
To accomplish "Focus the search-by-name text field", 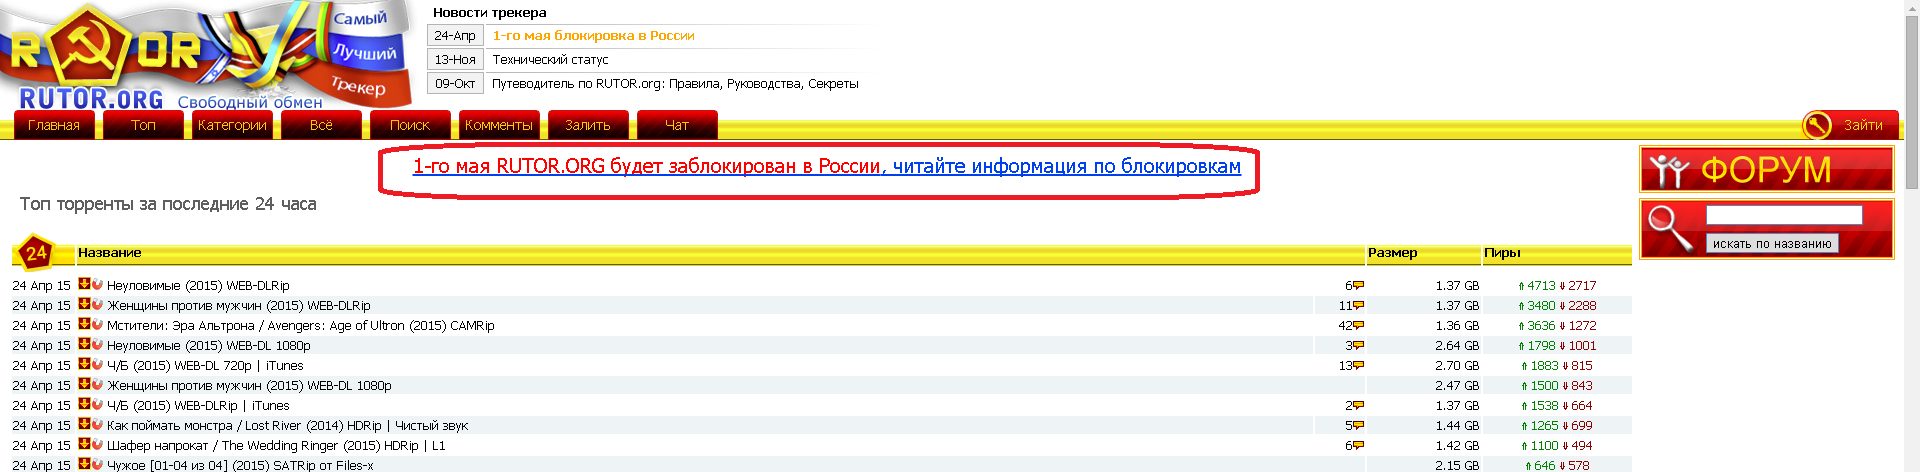I will pyautogui.click(x=1784, y=215).
